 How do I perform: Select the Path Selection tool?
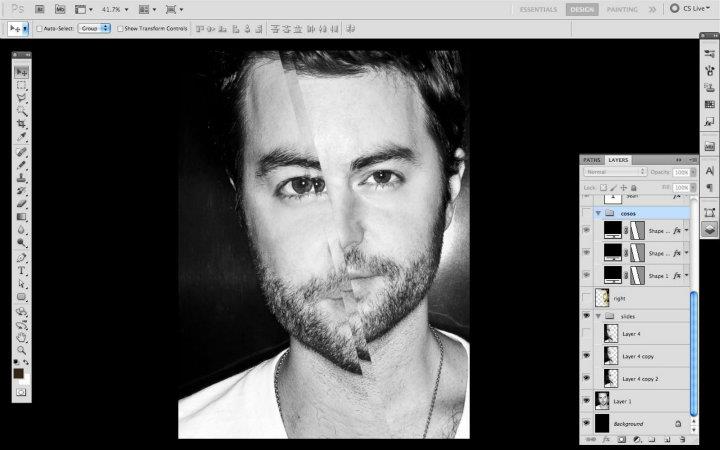click(22, 284)
